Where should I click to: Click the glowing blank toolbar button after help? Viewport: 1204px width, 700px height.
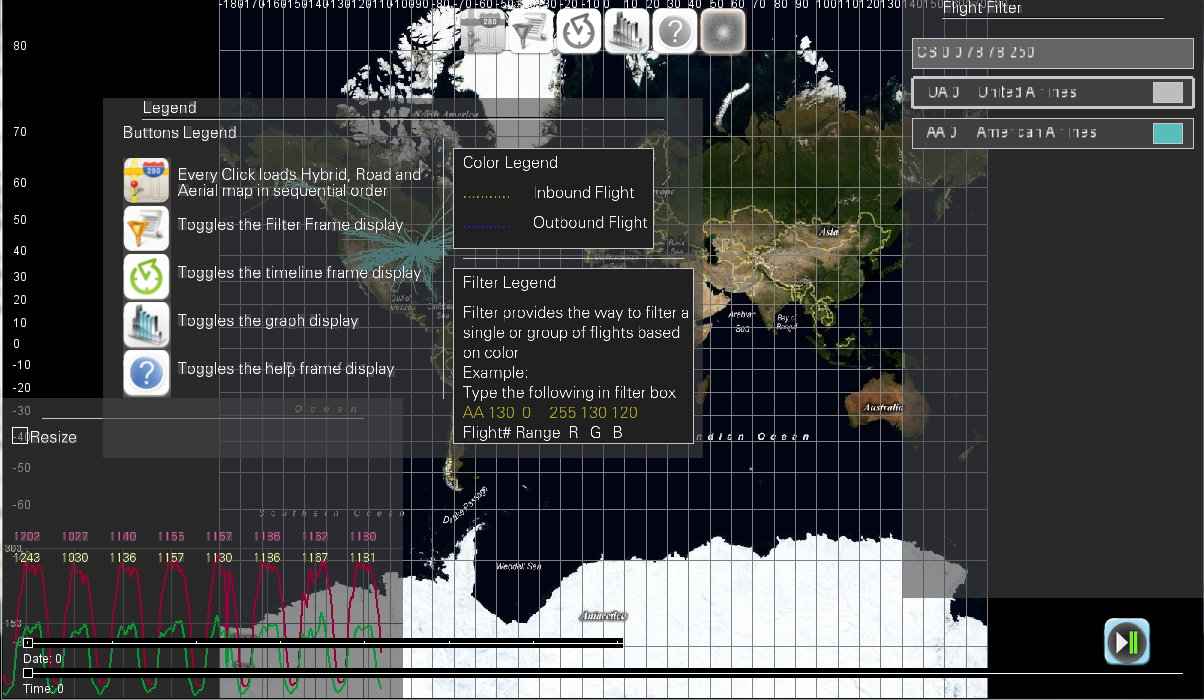click(x=723, y=31)
